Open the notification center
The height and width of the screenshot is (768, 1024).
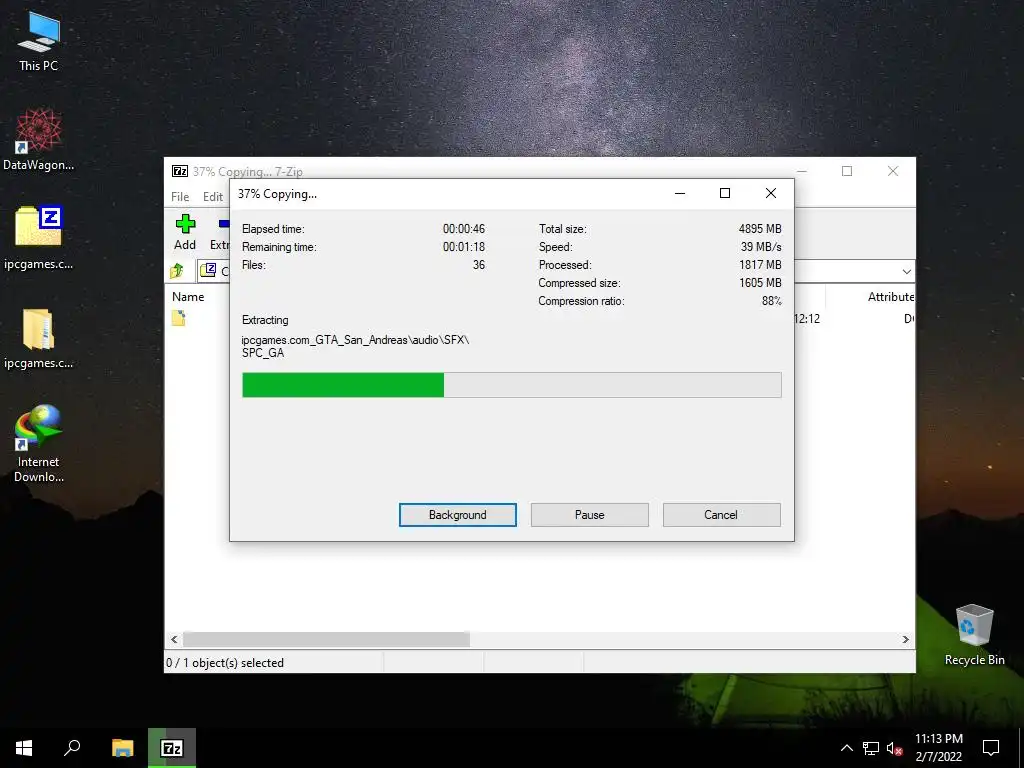(x=991, y=748)
